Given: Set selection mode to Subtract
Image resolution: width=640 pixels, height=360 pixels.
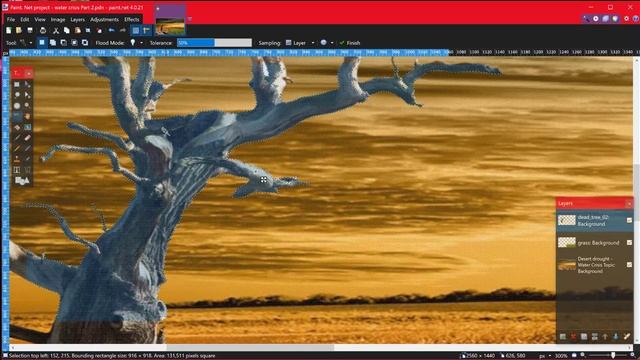Looking at the screenshot, I should [63, 42].
